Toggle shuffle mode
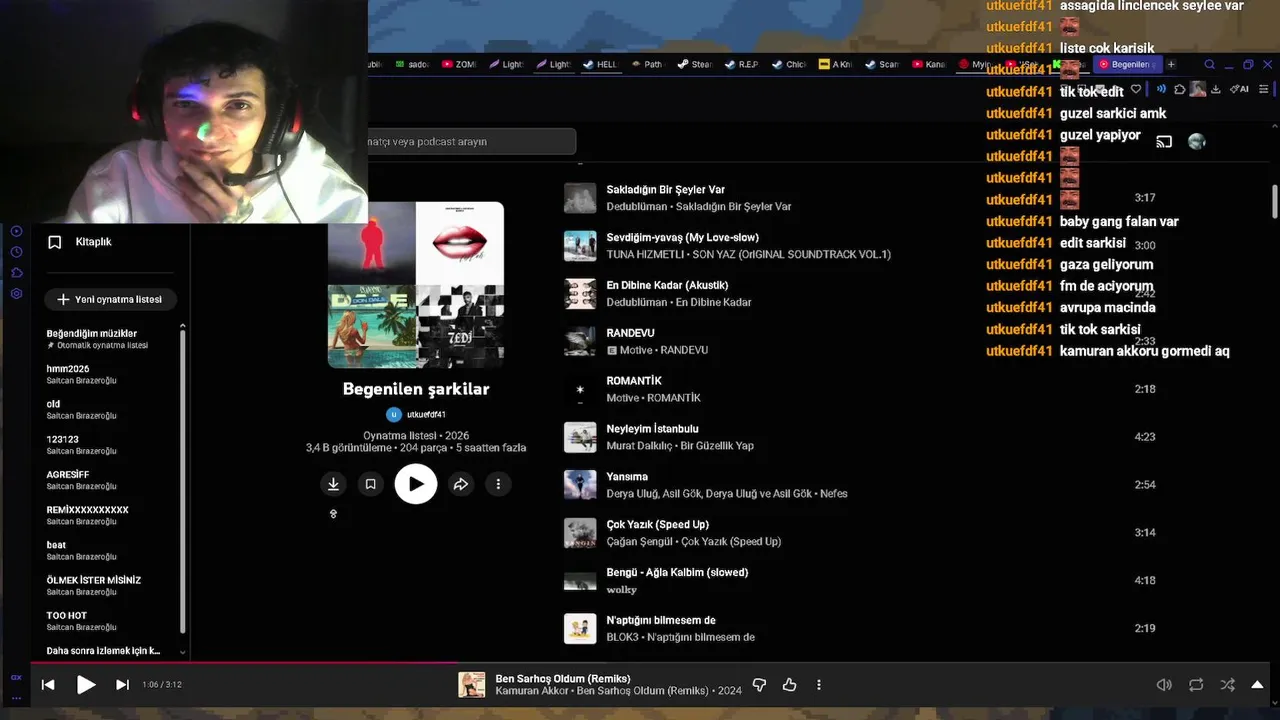This screenshot has height=720, width=1280. pyautogui.click(x=1228, y=685)
